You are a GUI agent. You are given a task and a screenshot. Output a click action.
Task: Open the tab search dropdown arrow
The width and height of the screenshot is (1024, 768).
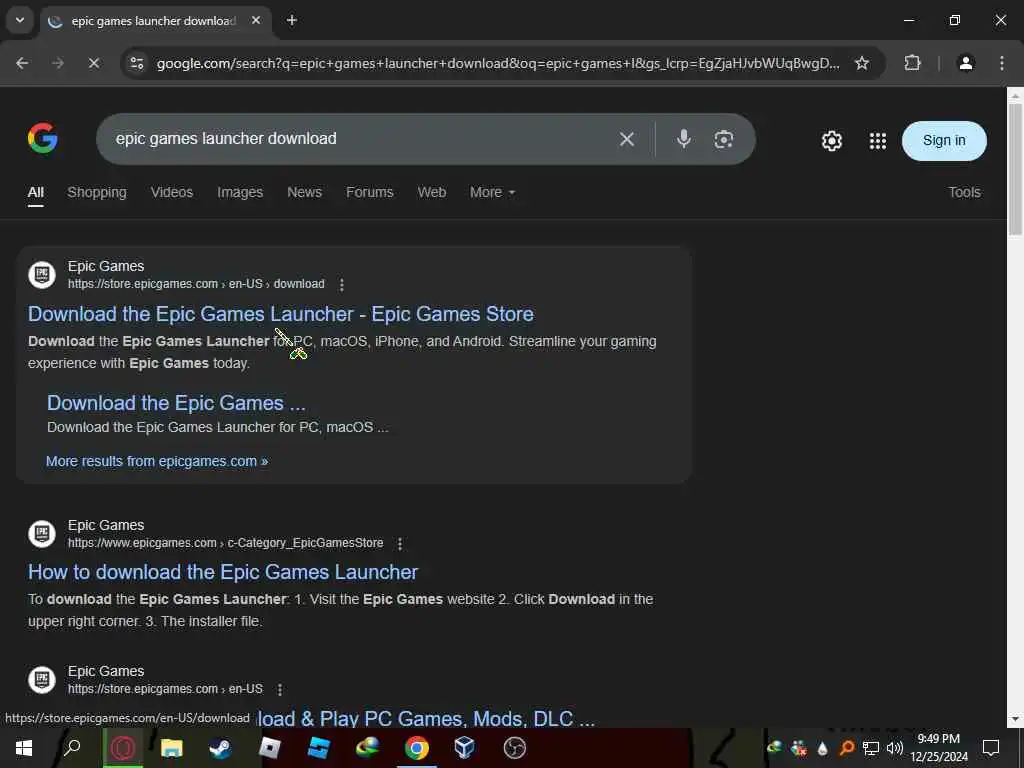pos(20,20)
